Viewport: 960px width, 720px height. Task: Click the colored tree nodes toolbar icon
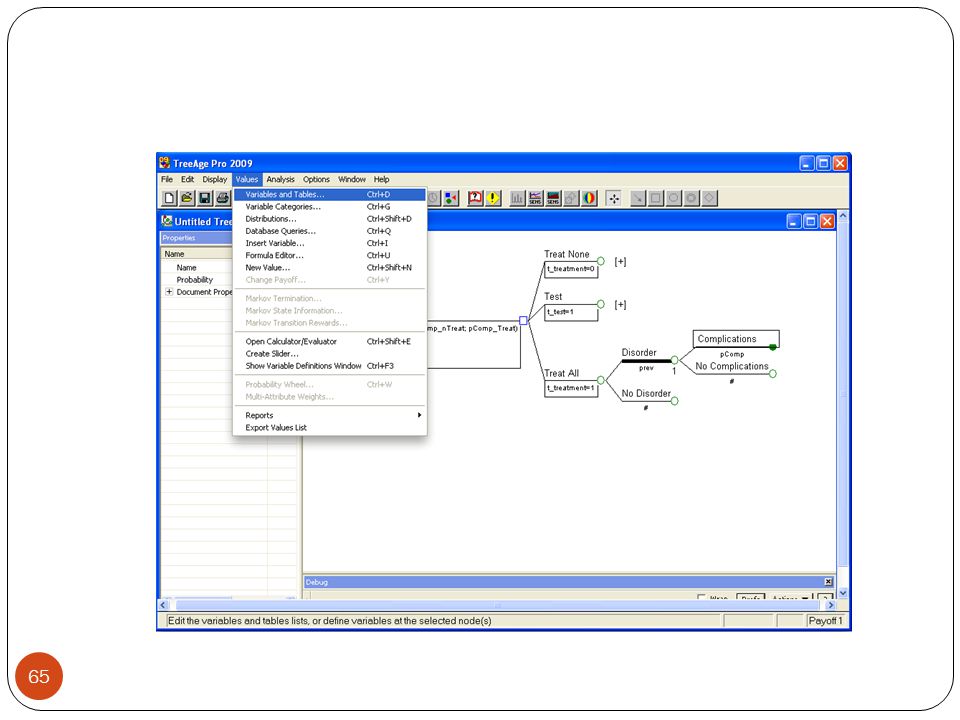pyautogui.click(x=451, y=198)
